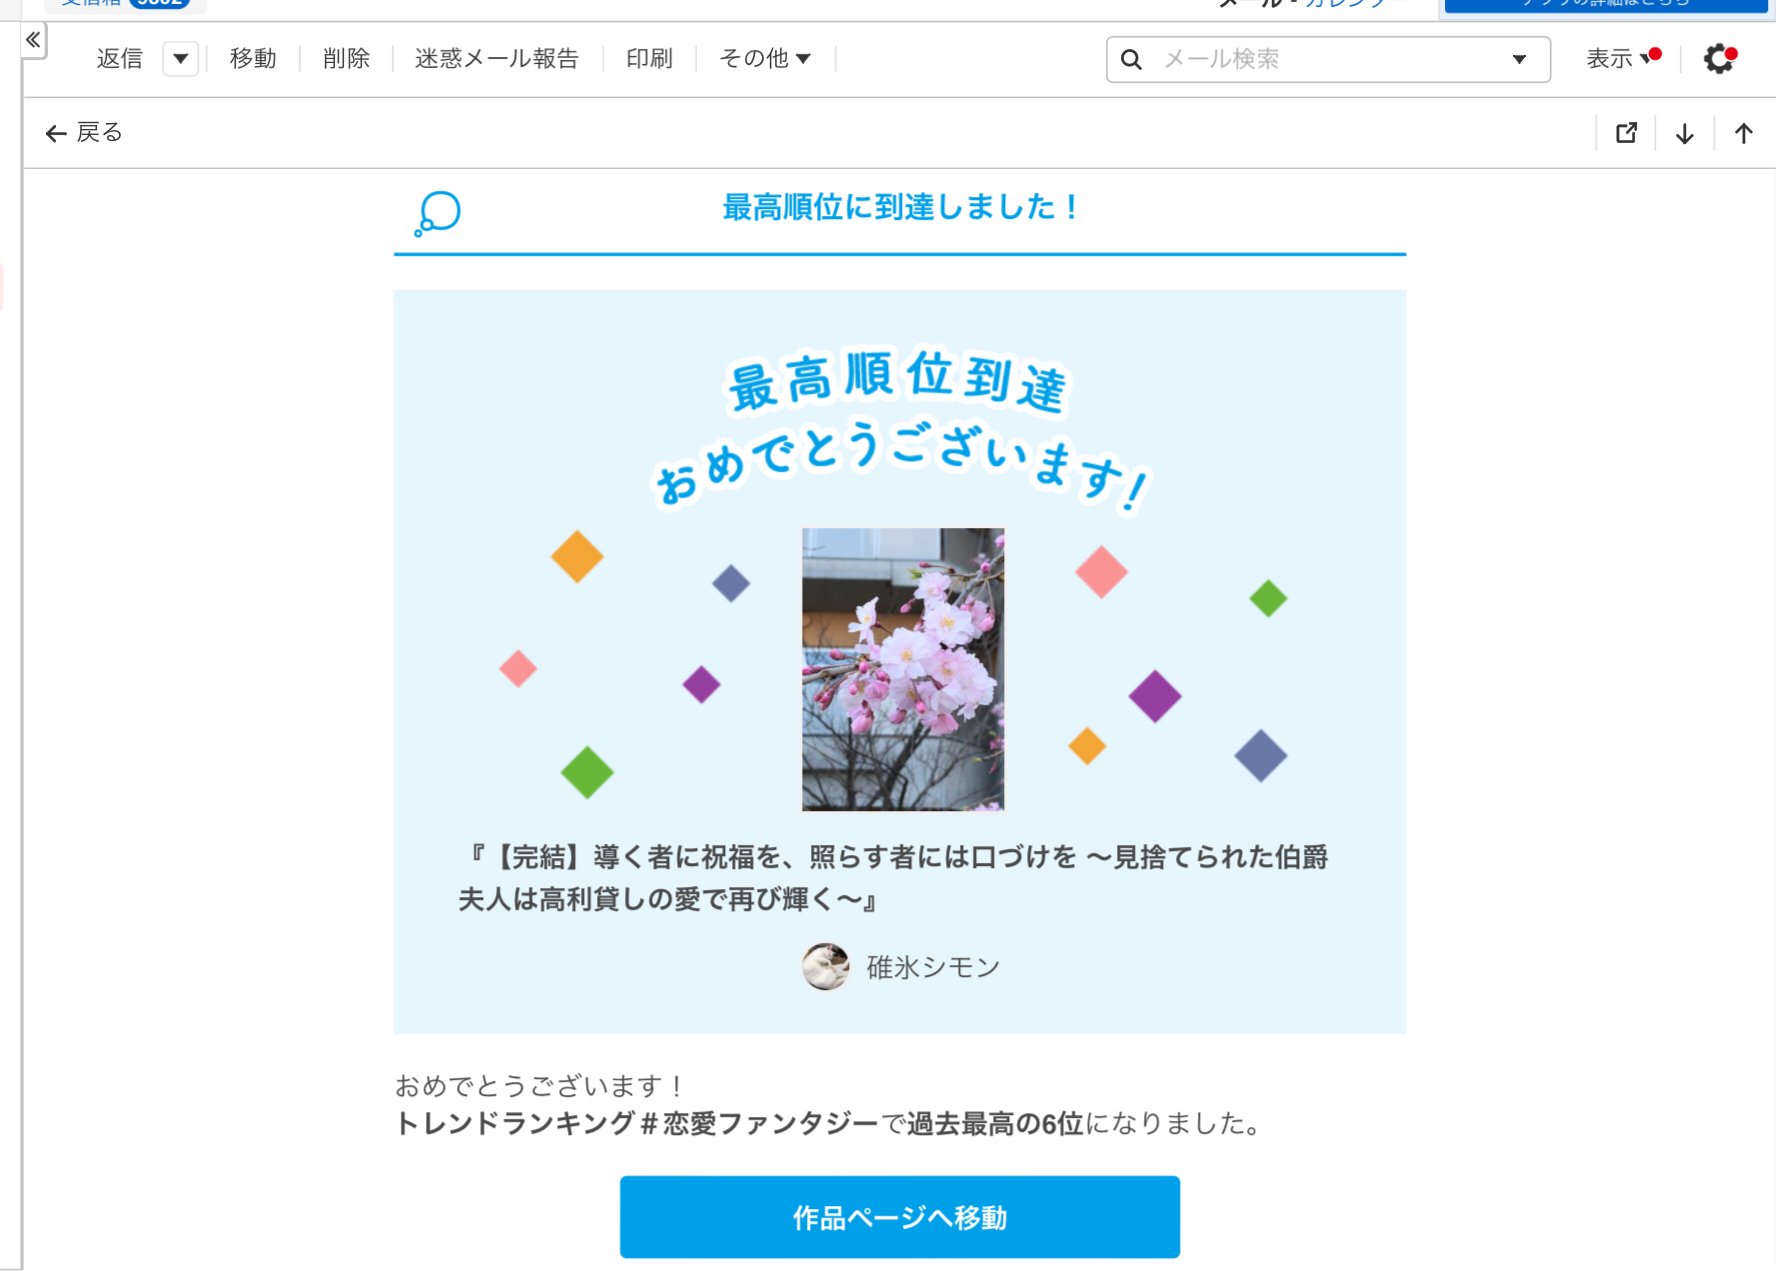Click the メール検索 input field
Screen dimensions: 1776x1271
(1330, 60)
